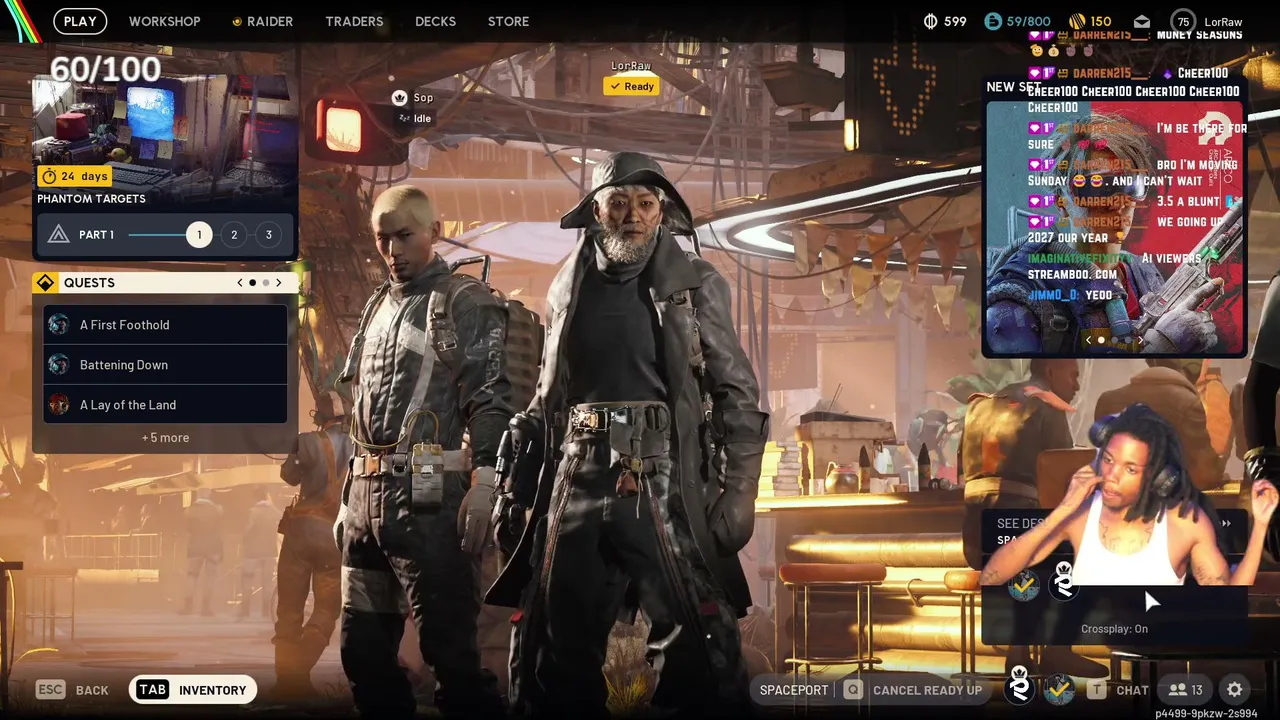The height and width of the screenshot is (720, 1280).
Task: Click the Idle status label under Sop
Action: pyautogui.click(x=422, y=118)
